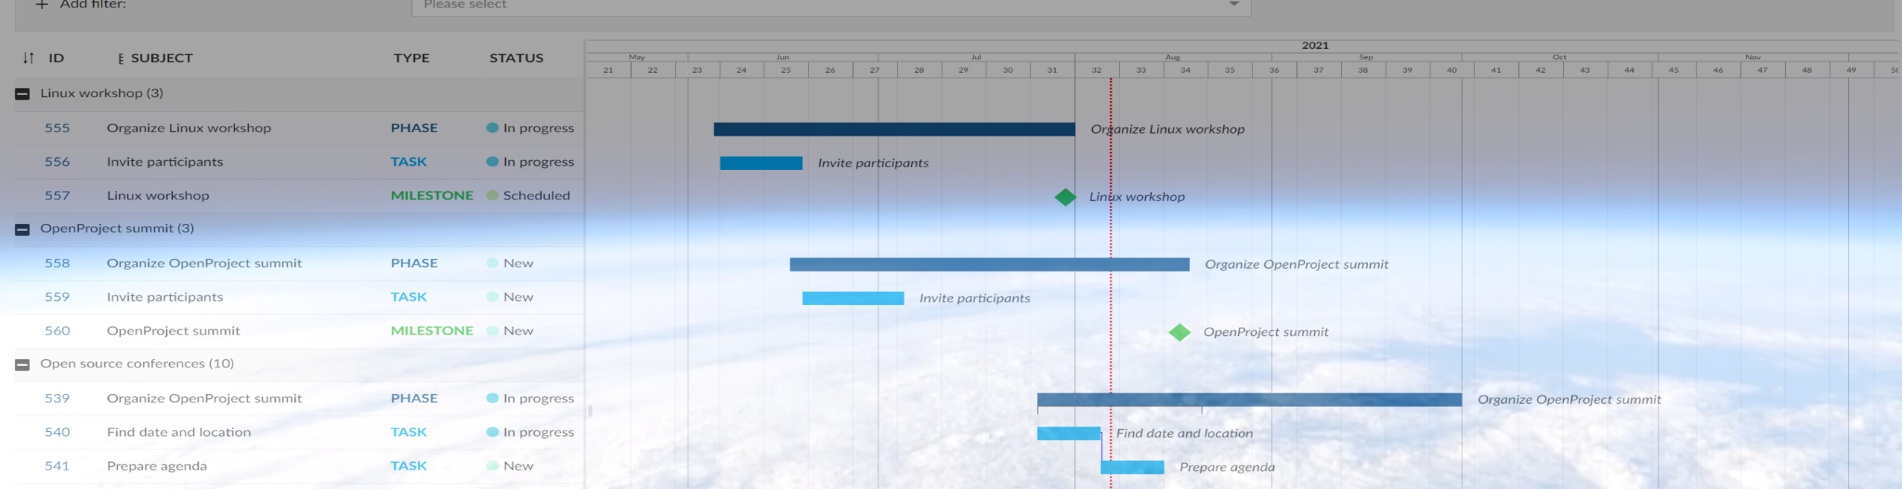Image resolution: width=1902 pixels, height=489 pixels.
Task: Click New status dot for item 559
Action: pyautogui.click(x=492, y=297)
